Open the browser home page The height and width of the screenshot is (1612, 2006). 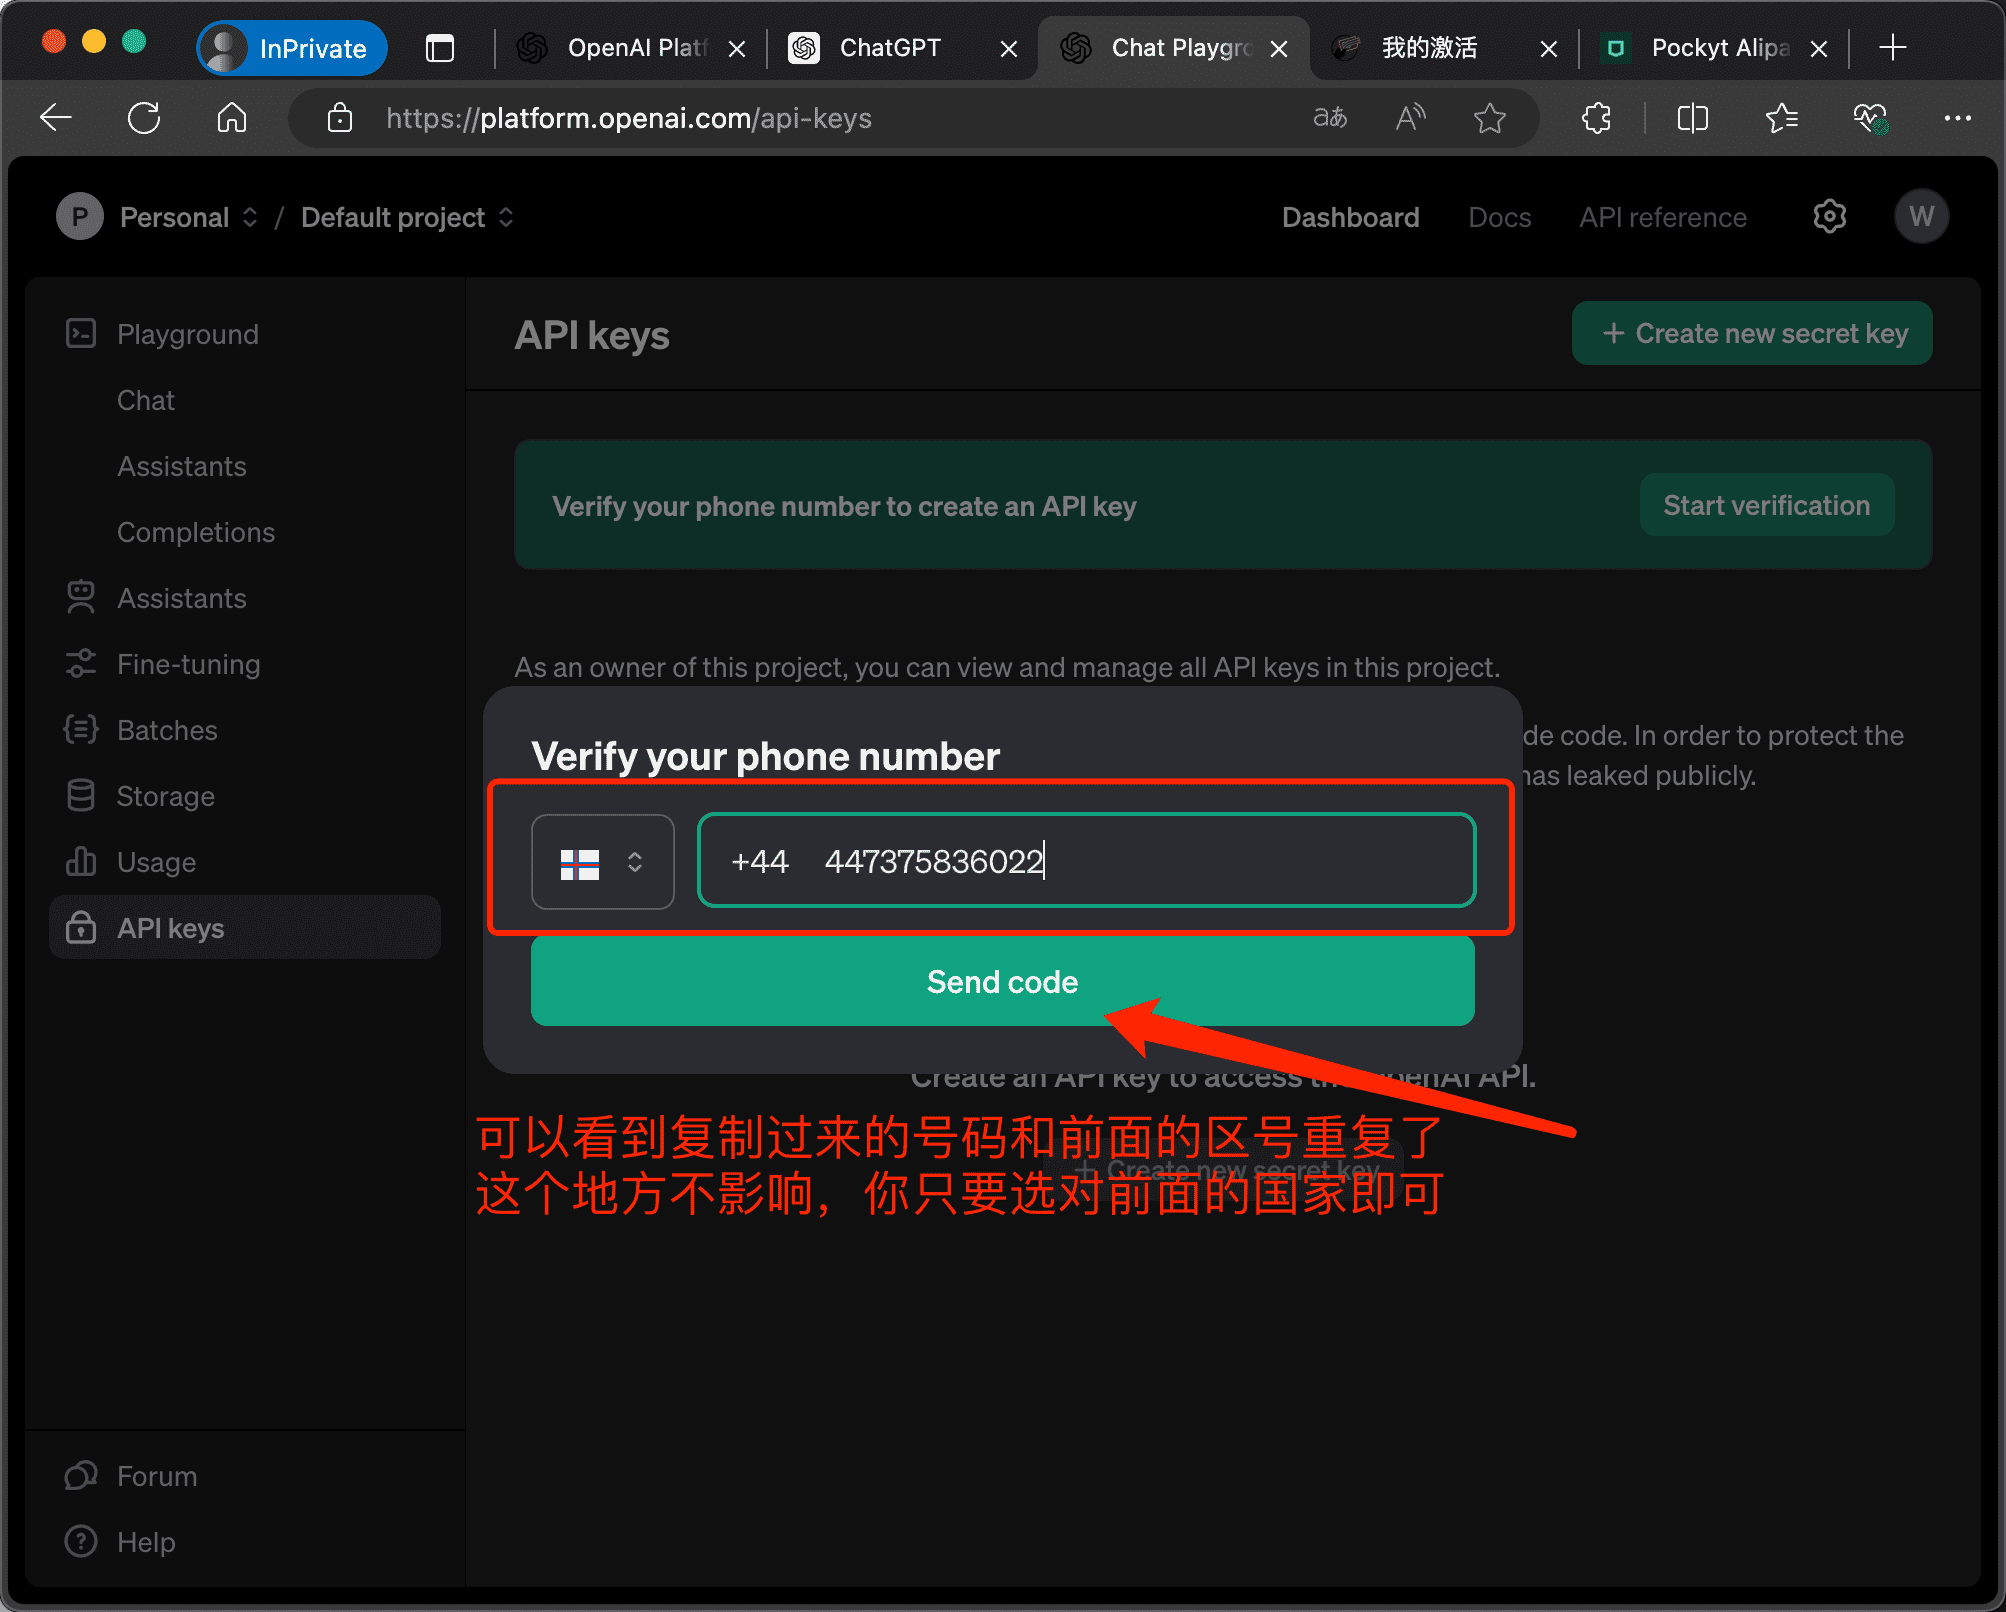point(232,118)
